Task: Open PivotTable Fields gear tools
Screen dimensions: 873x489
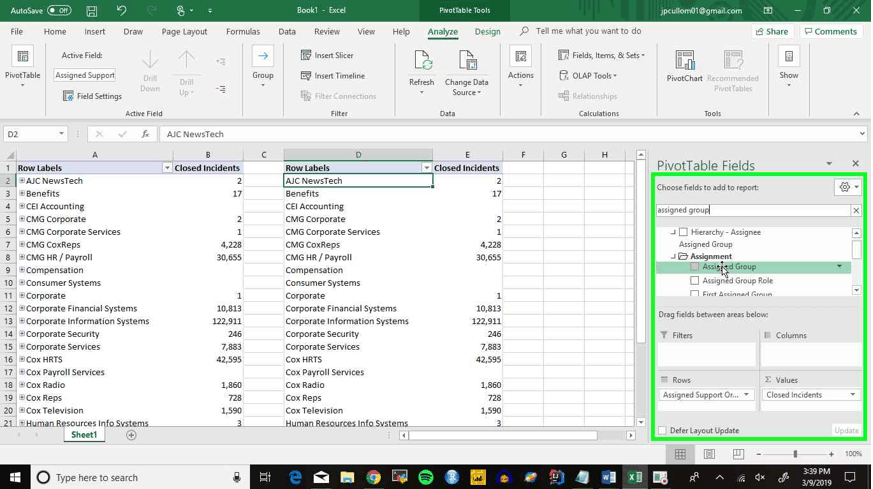Action: click(x=849, y=187)
